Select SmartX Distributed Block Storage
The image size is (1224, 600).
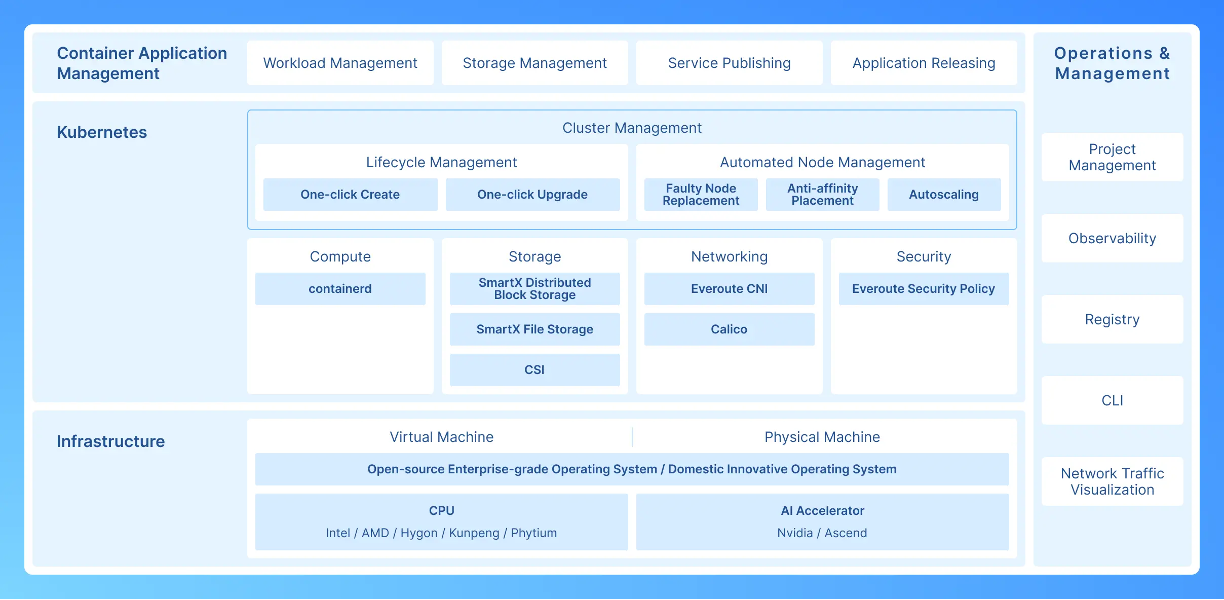click(x=534, y=289)
